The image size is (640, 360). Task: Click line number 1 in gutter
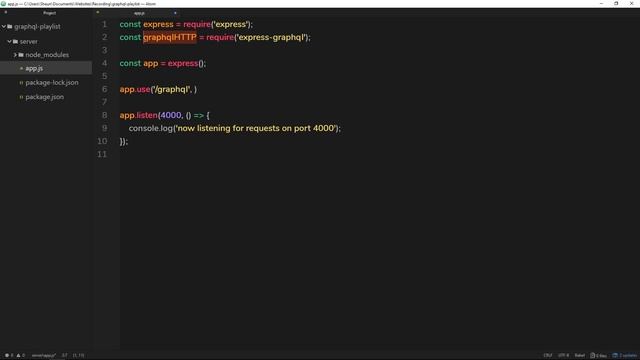(104, 24)
